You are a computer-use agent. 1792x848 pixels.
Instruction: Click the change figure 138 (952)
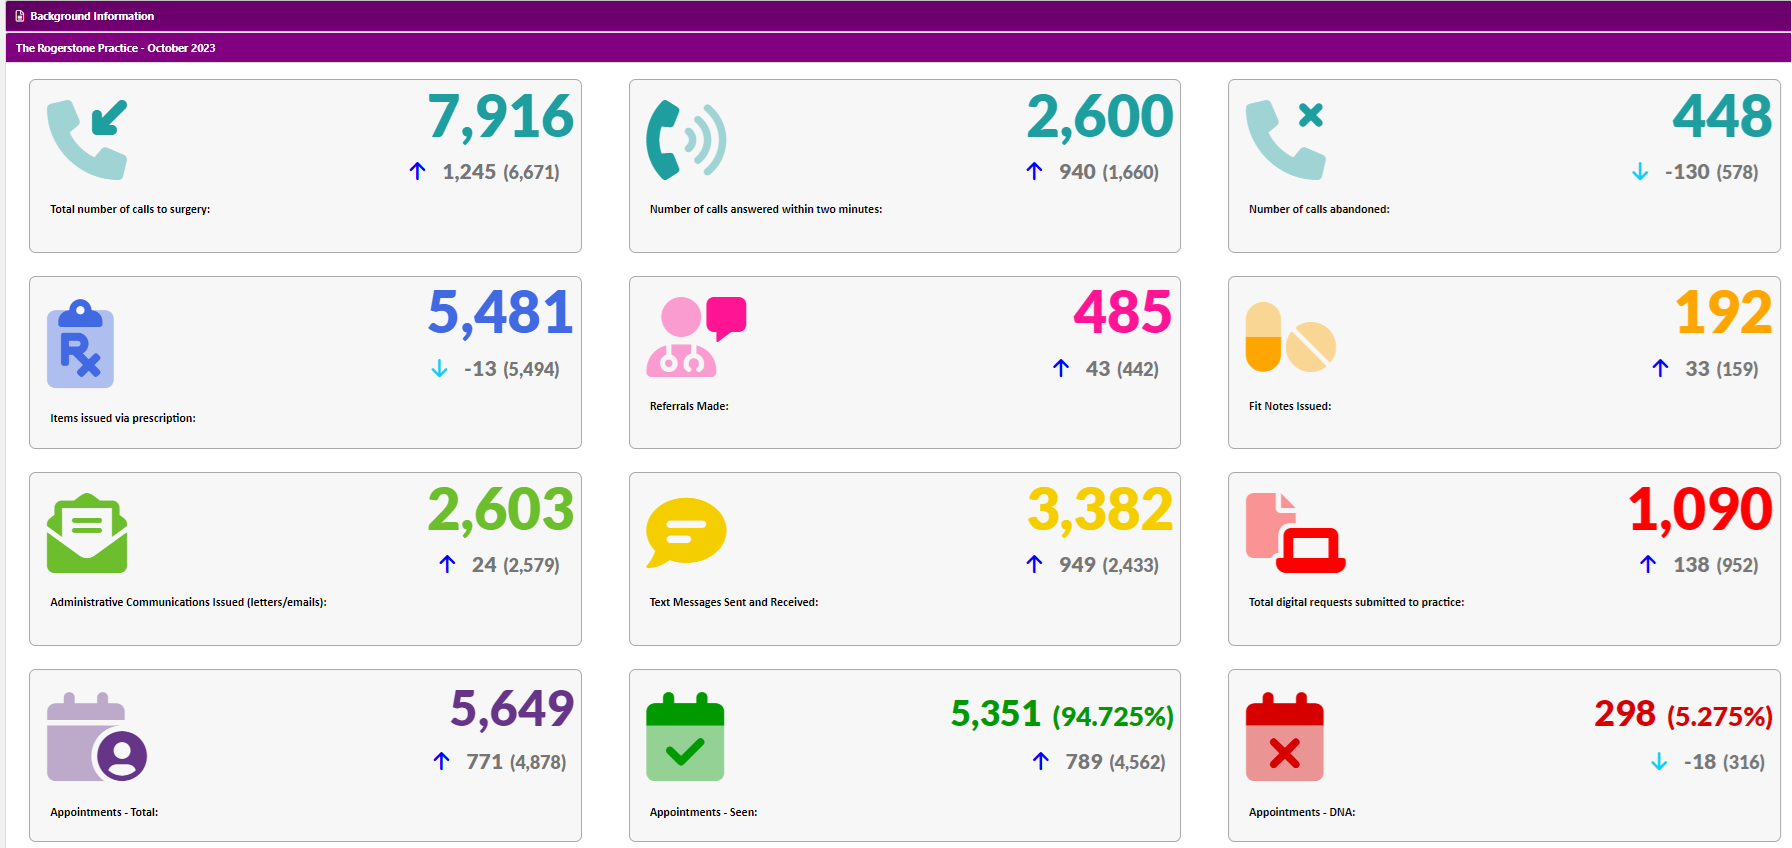(x=1716, y=565)
